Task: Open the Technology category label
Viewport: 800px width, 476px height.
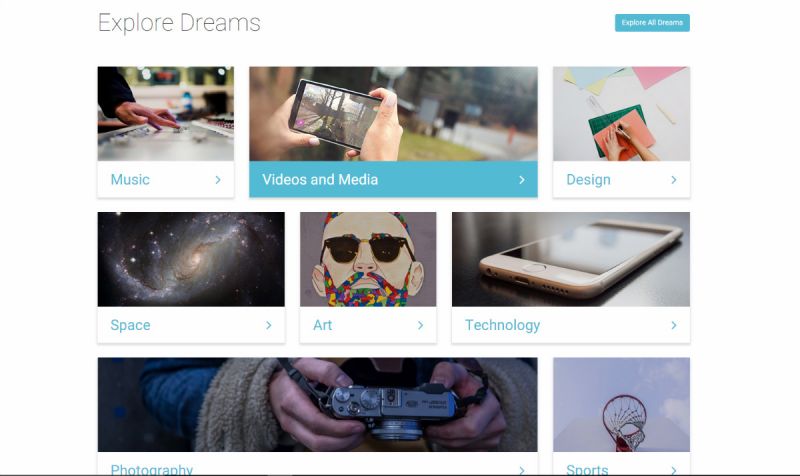Action: coord(502,325)
